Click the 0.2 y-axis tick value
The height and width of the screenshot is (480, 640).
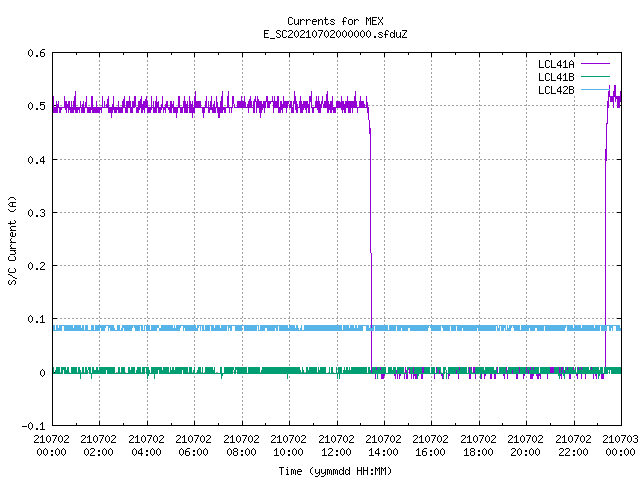36,266
